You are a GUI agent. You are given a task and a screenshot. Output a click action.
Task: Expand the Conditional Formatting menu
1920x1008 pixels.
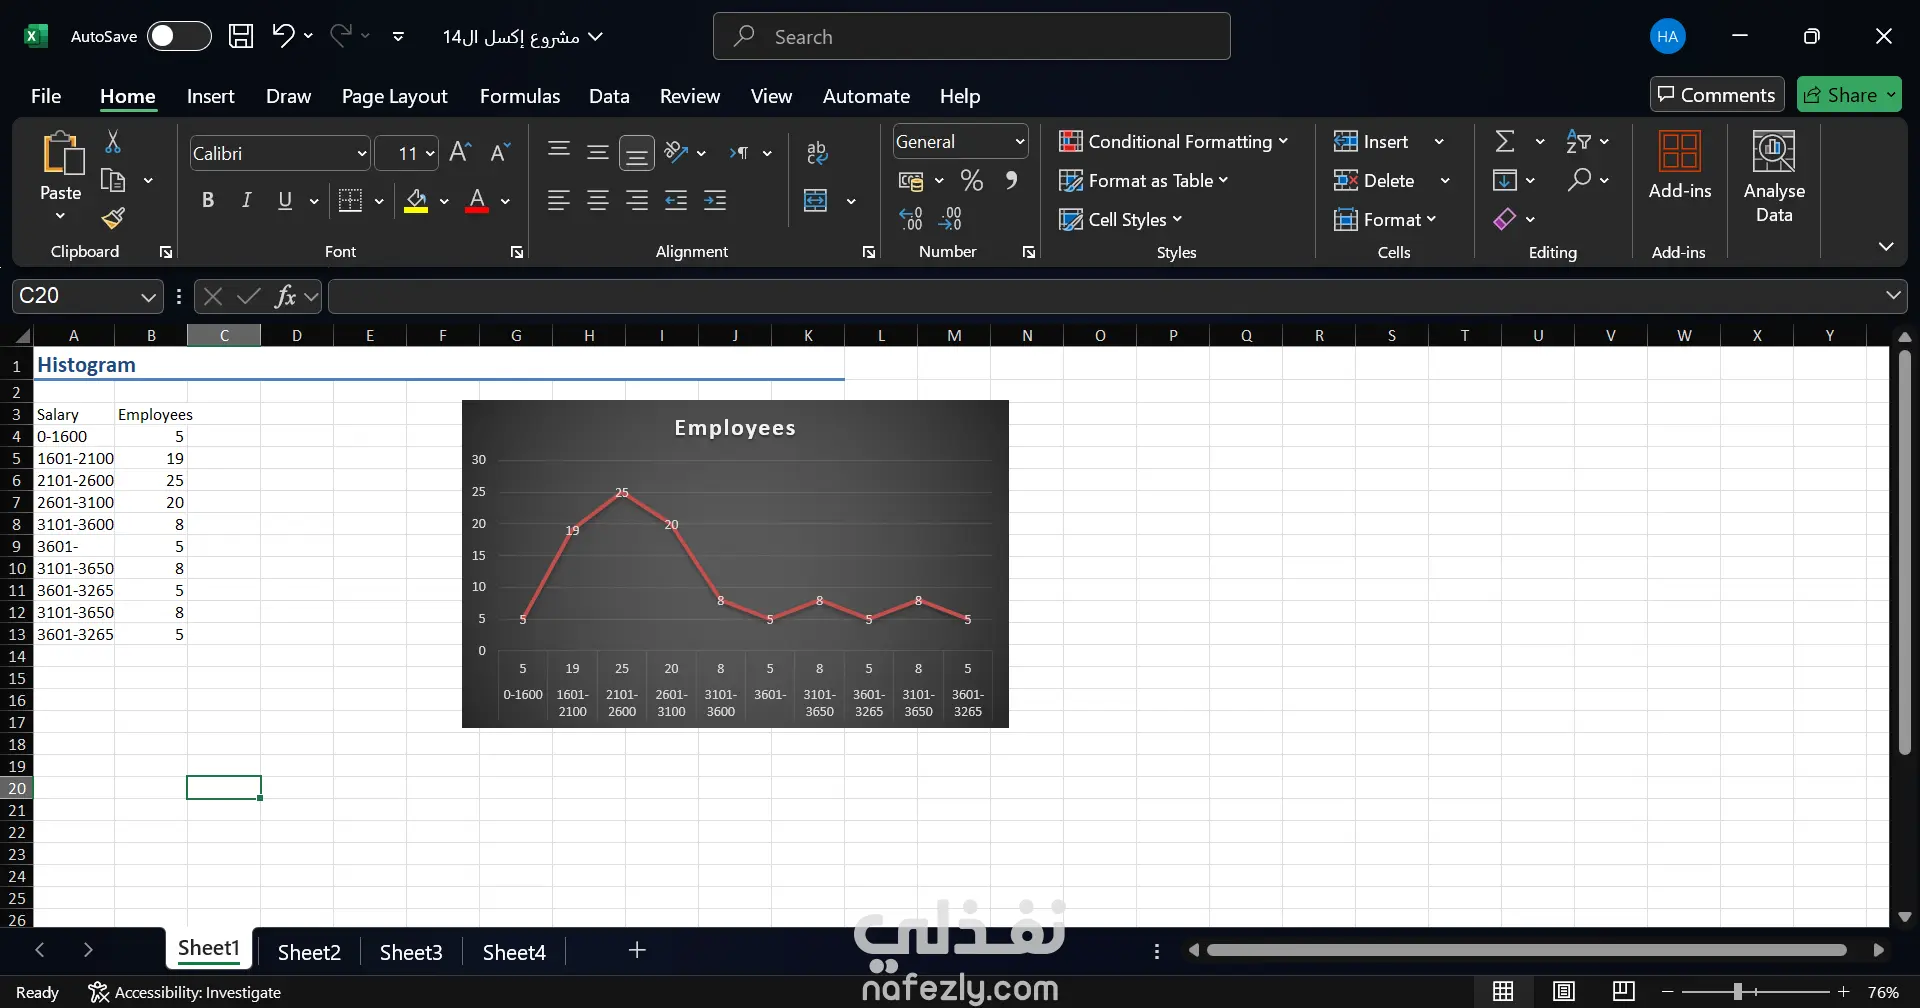click(x=1173, y=142)
